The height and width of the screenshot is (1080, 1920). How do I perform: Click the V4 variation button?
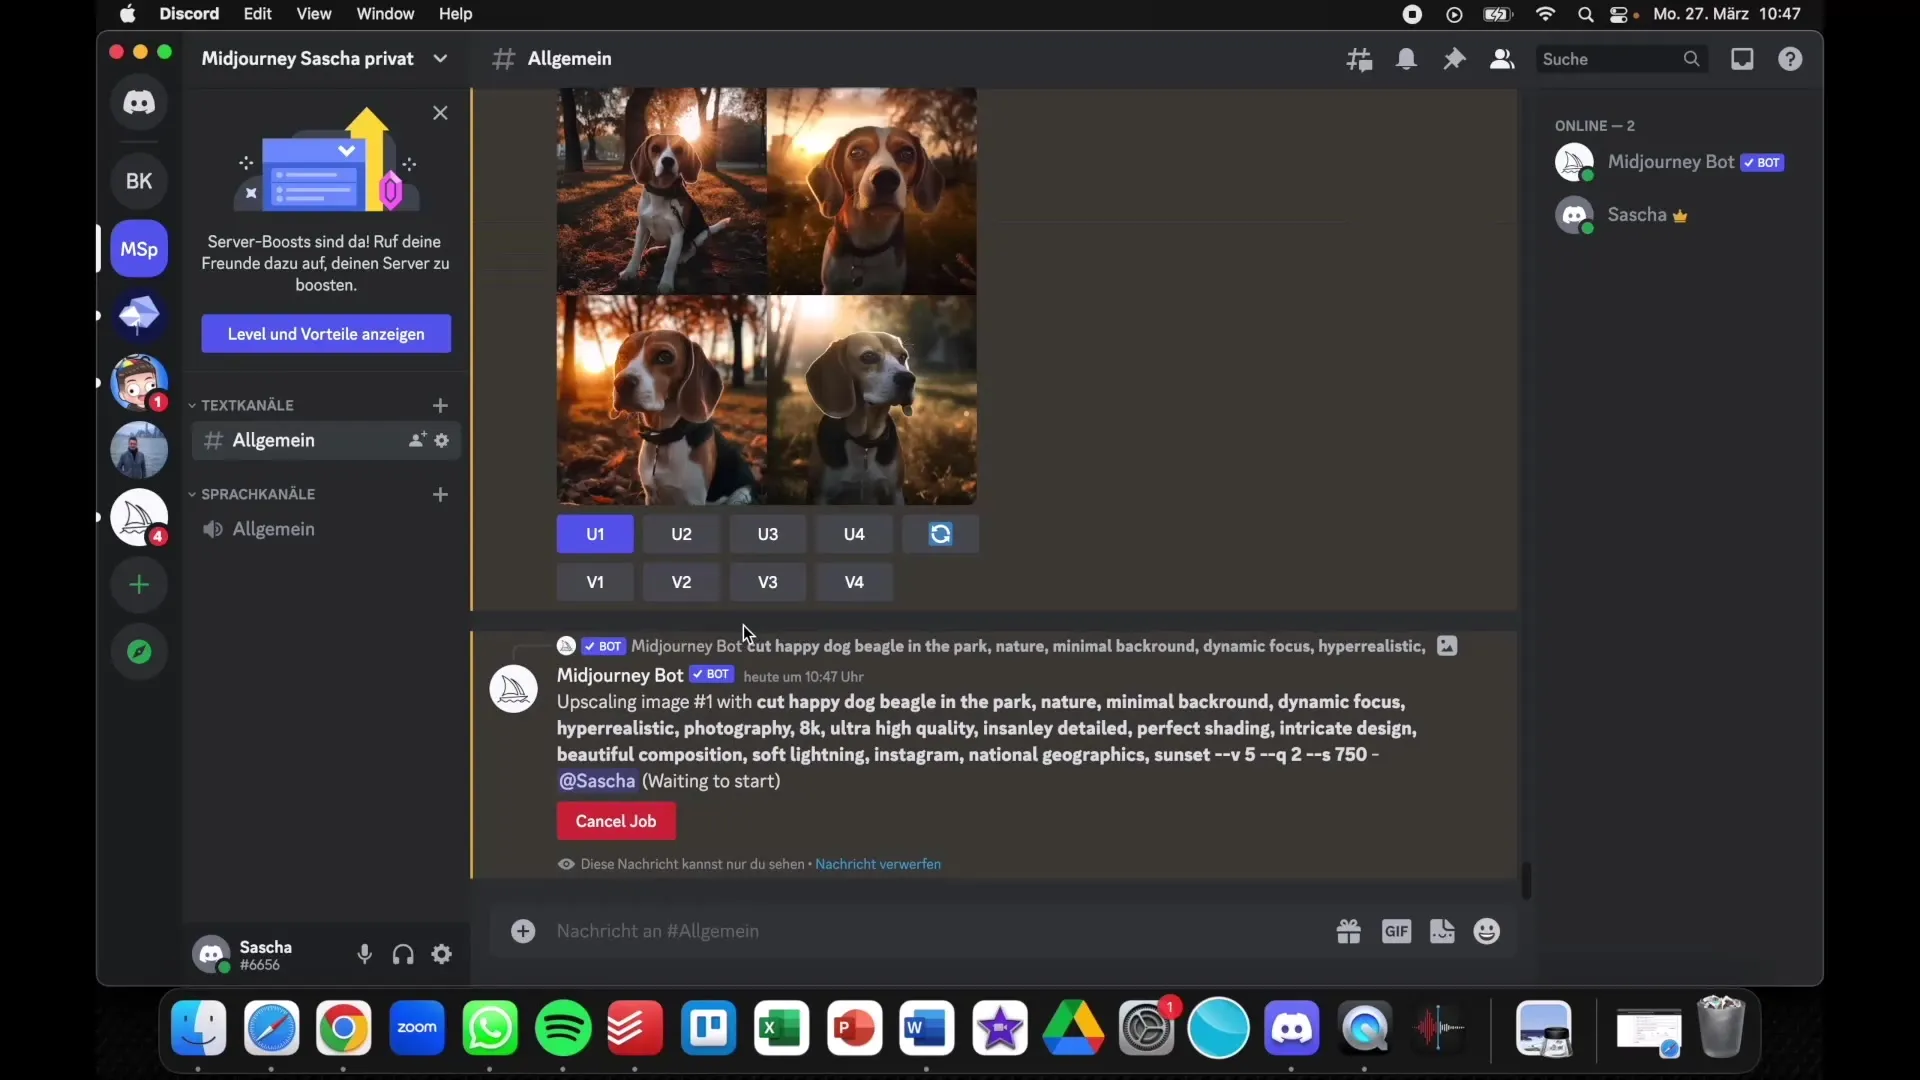(854, 582)
